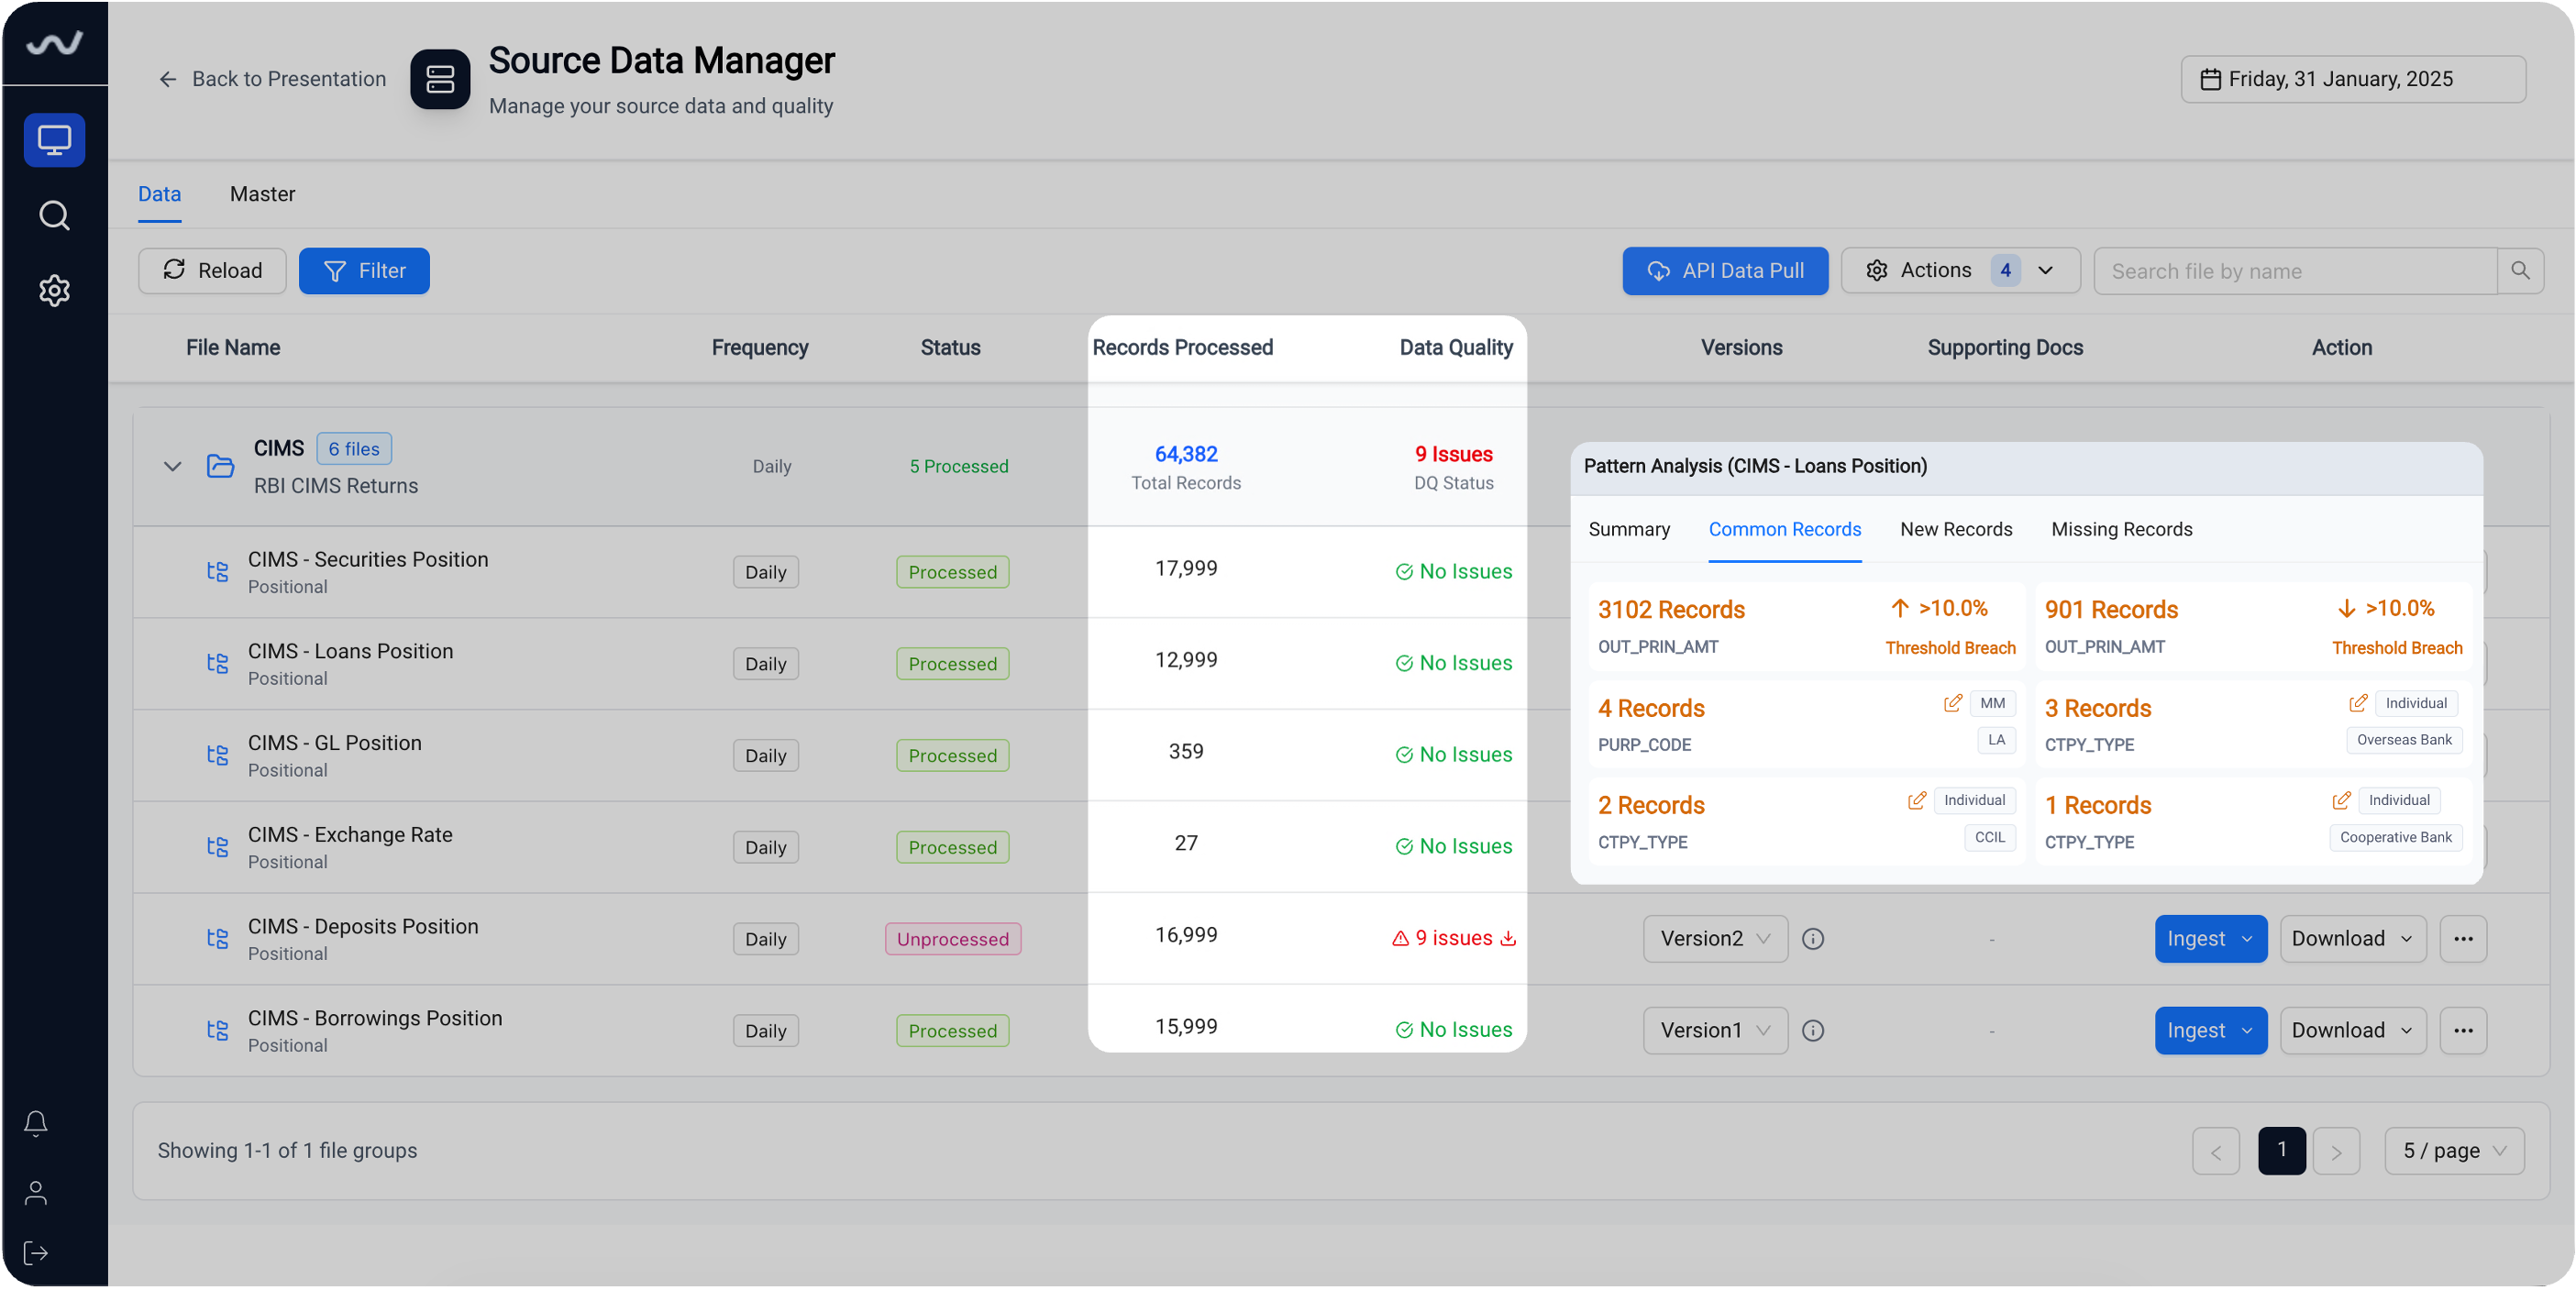Click the Reload button
Viewport: 2576px width, 1290px height.
point(212,271)
